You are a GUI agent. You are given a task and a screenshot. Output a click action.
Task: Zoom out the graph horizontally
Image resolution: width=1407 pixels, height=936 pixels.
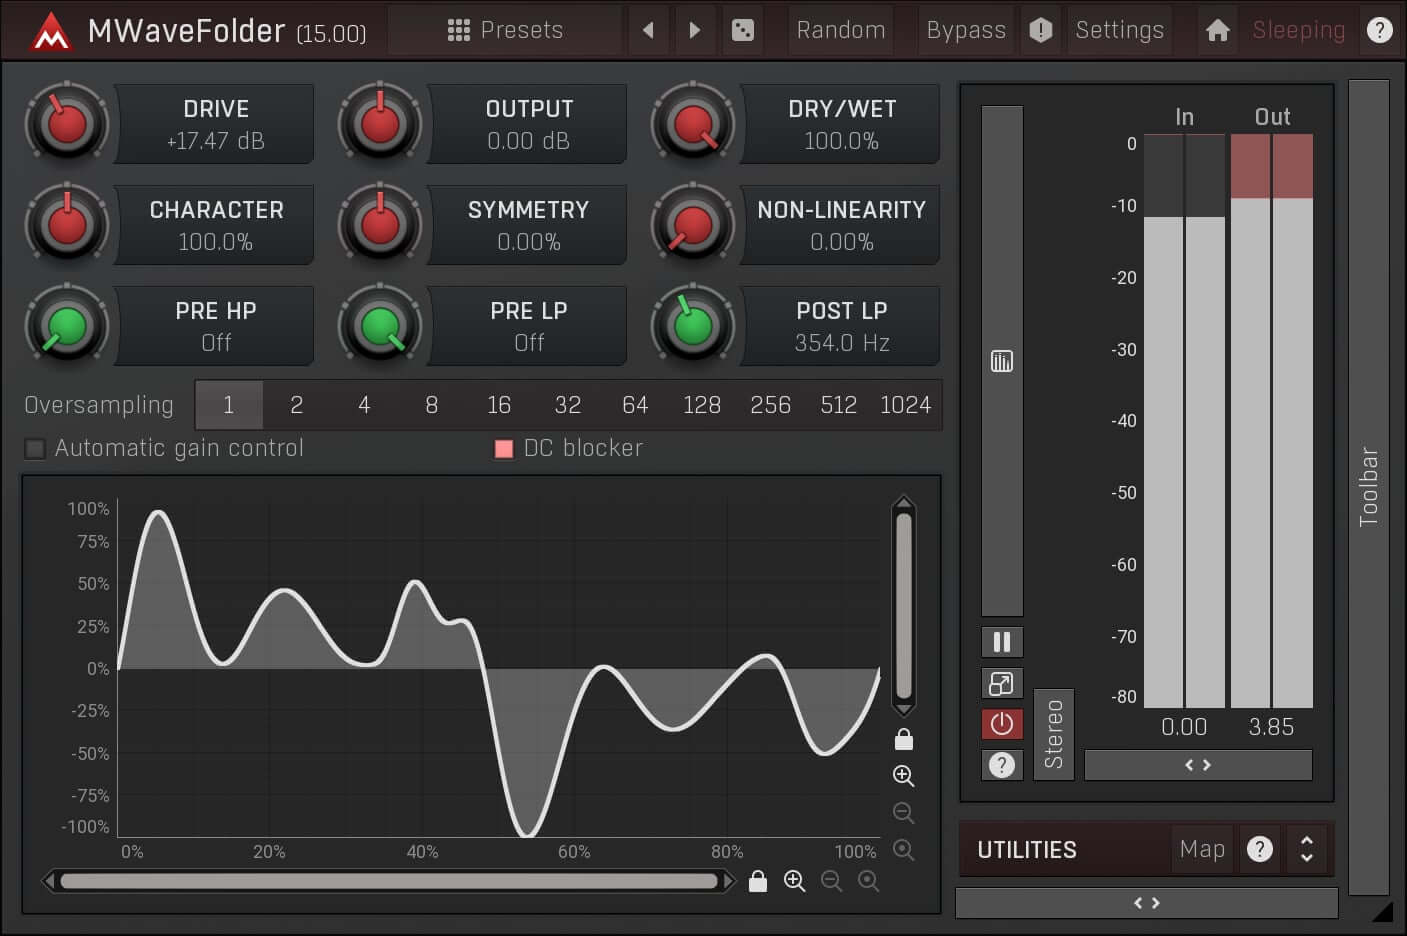click(831, 881)
